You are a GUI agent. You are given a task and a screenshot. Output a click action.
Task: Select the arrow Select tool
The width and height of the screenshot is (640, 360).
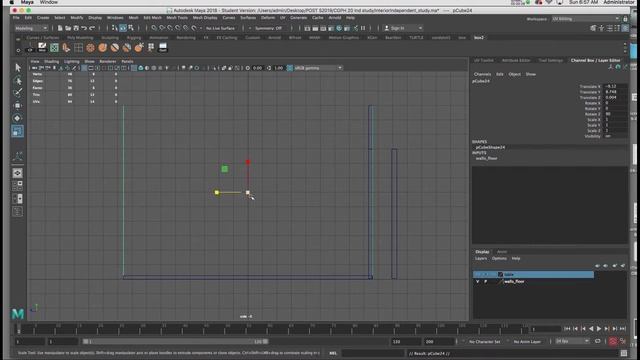coord(18,67)
